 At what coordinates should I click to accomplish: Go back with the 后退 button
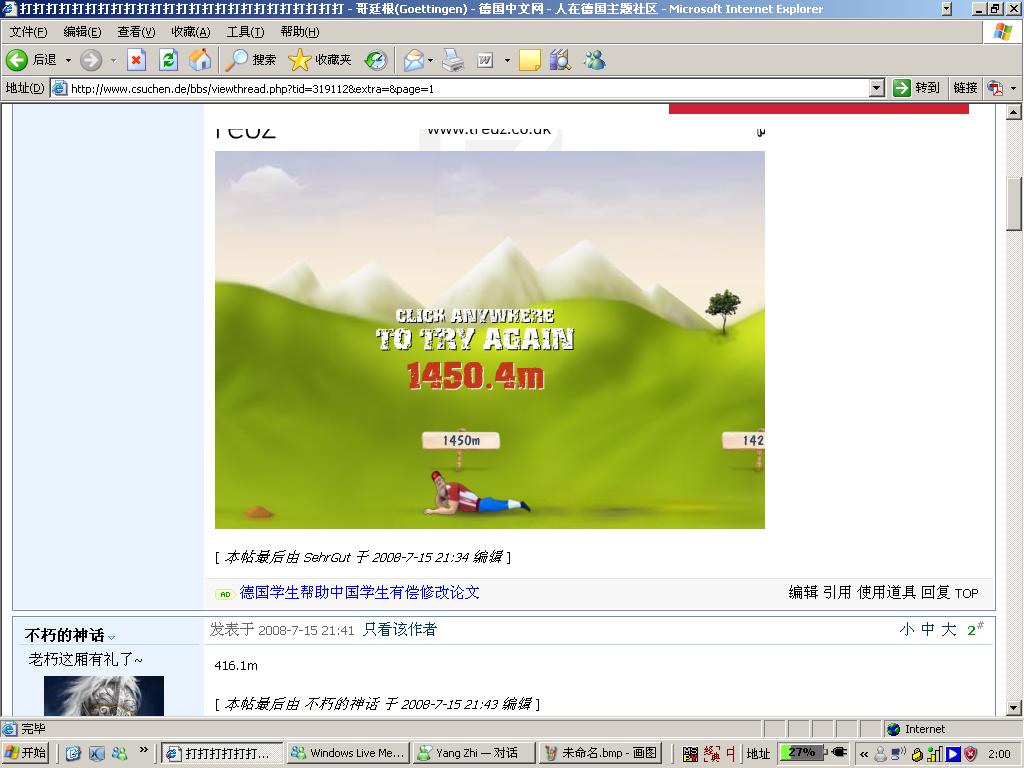31,60
